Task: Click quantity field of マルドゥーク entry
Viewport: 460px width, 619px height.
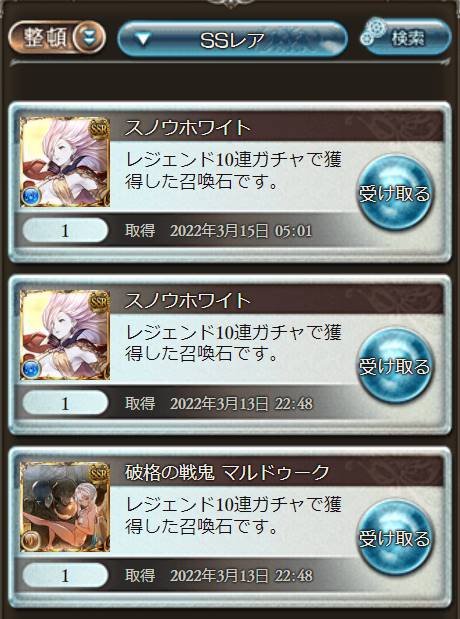Action: point(65,576)
